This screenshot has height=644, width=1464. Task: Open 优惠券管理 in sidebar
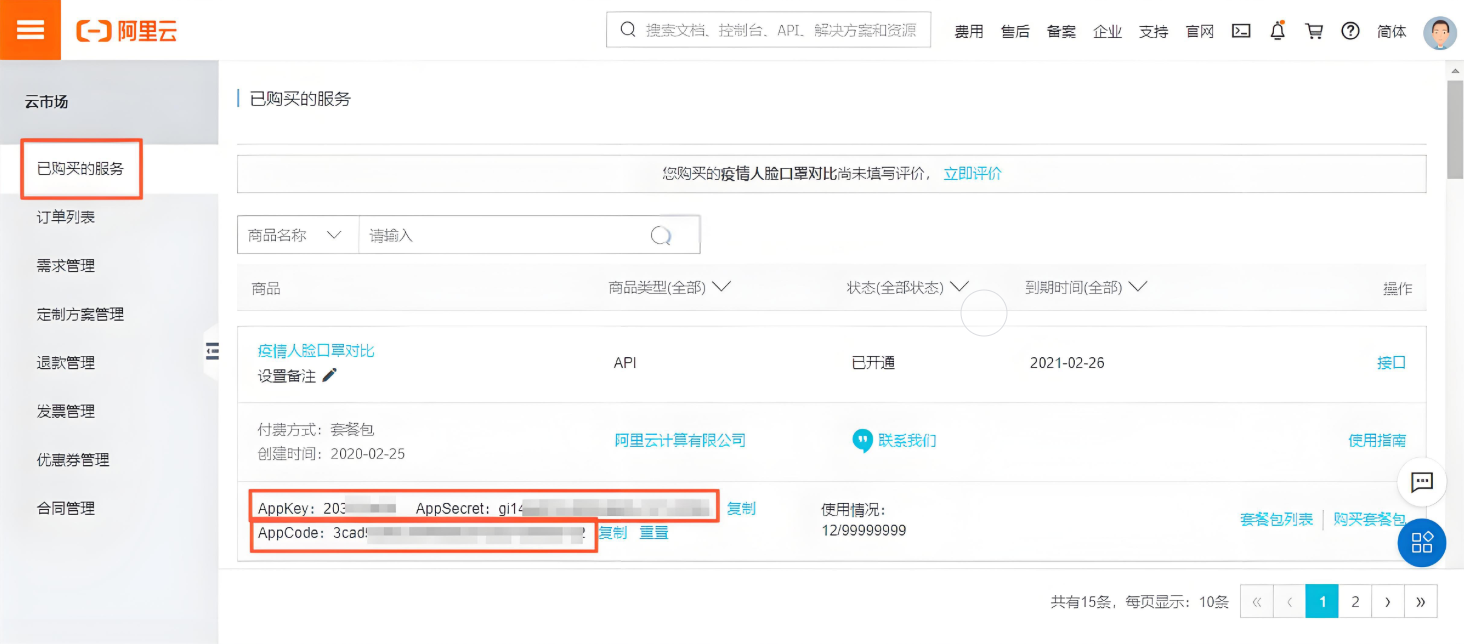[73, 460]
